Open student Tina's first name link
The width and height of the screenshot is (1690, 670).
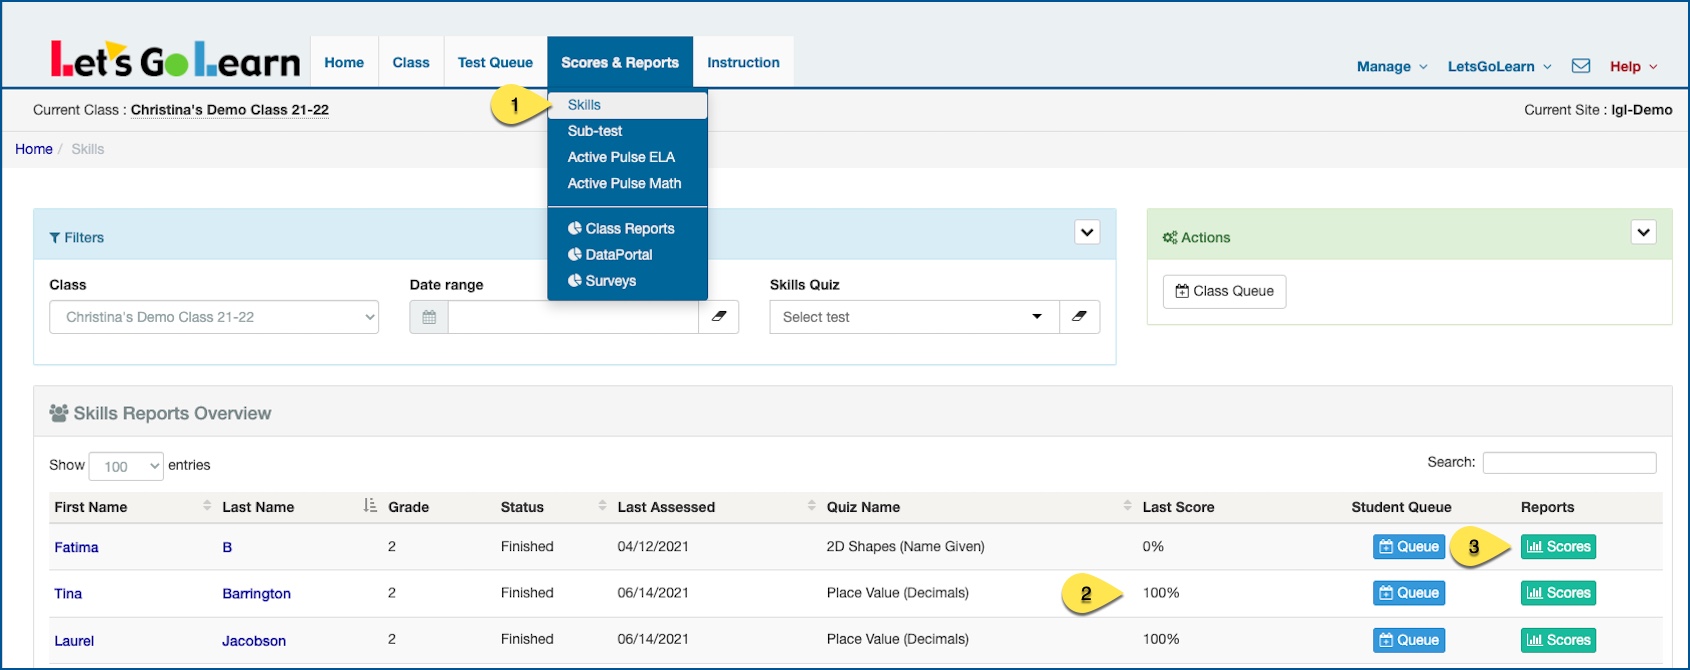coord(68,593)
